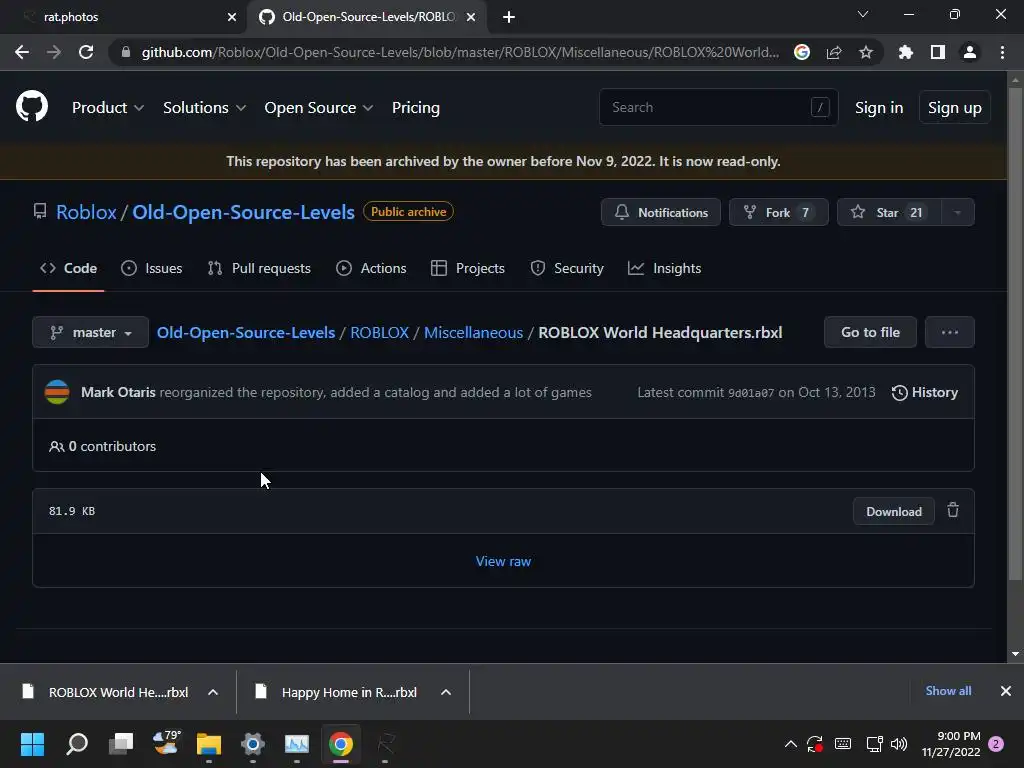Click Go to file button
Screen dimensions: 1024x768
pyautogui.click(x=870, y=332)
